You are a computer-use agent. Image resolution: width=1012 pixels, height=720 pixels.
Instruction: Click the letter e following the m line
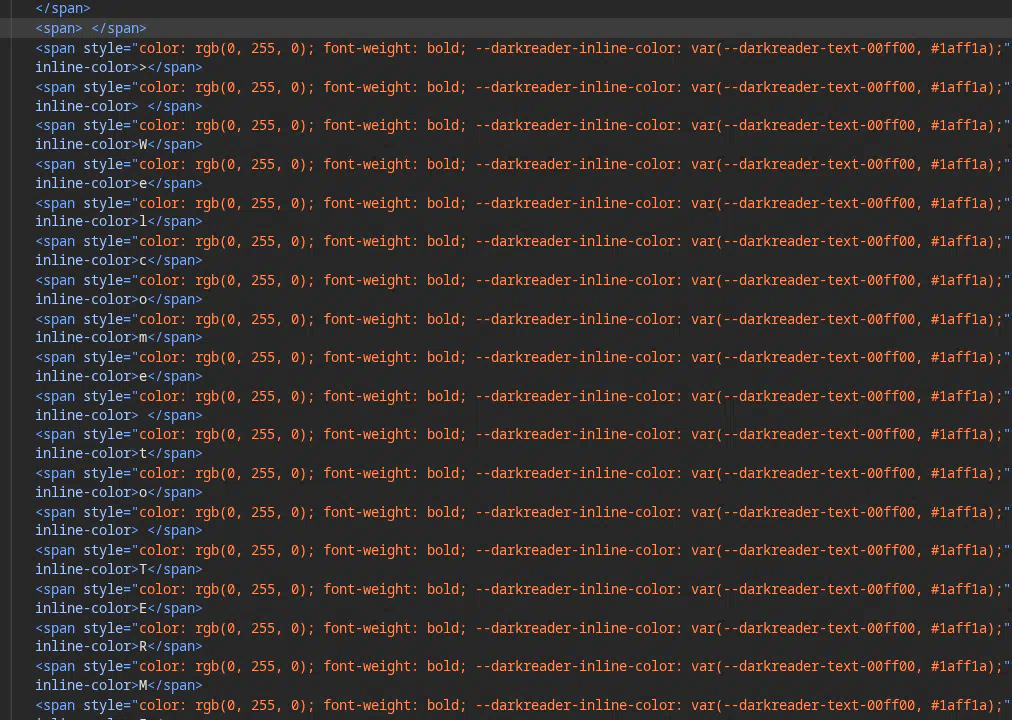(143, 376)
